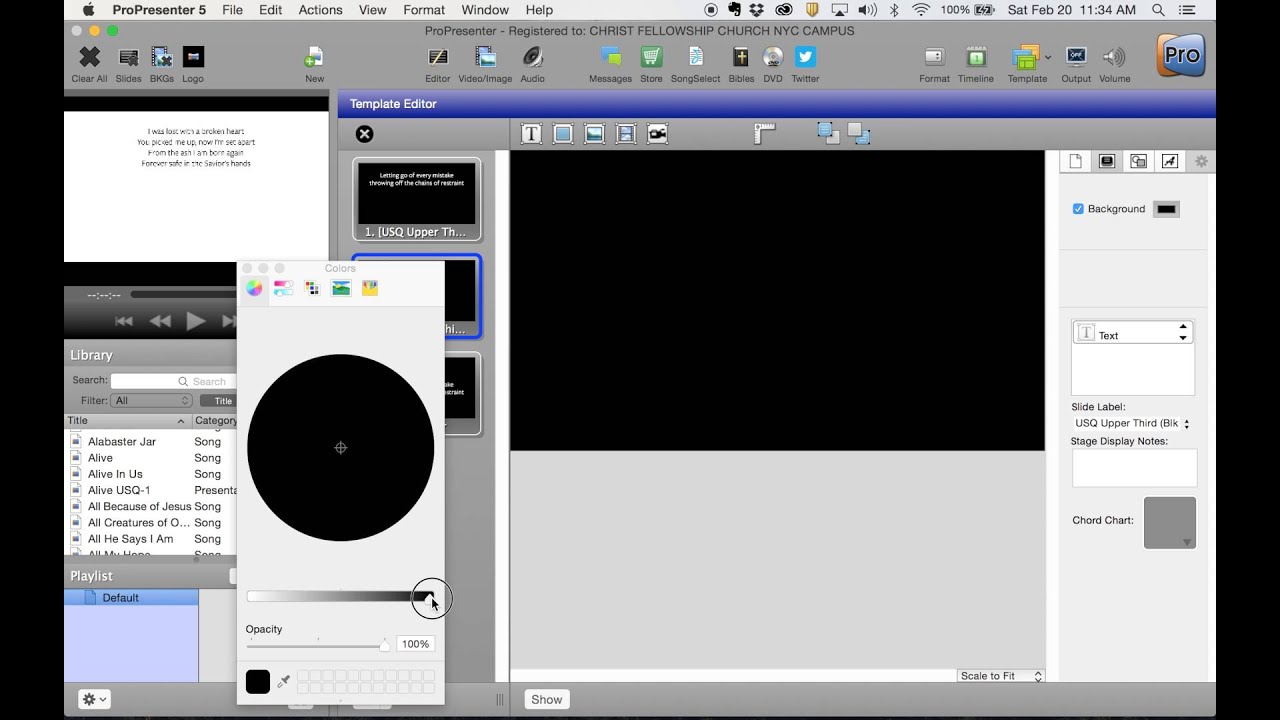
Task: Click the Output toolbar icon
Action: click(x=1076, y=58)
